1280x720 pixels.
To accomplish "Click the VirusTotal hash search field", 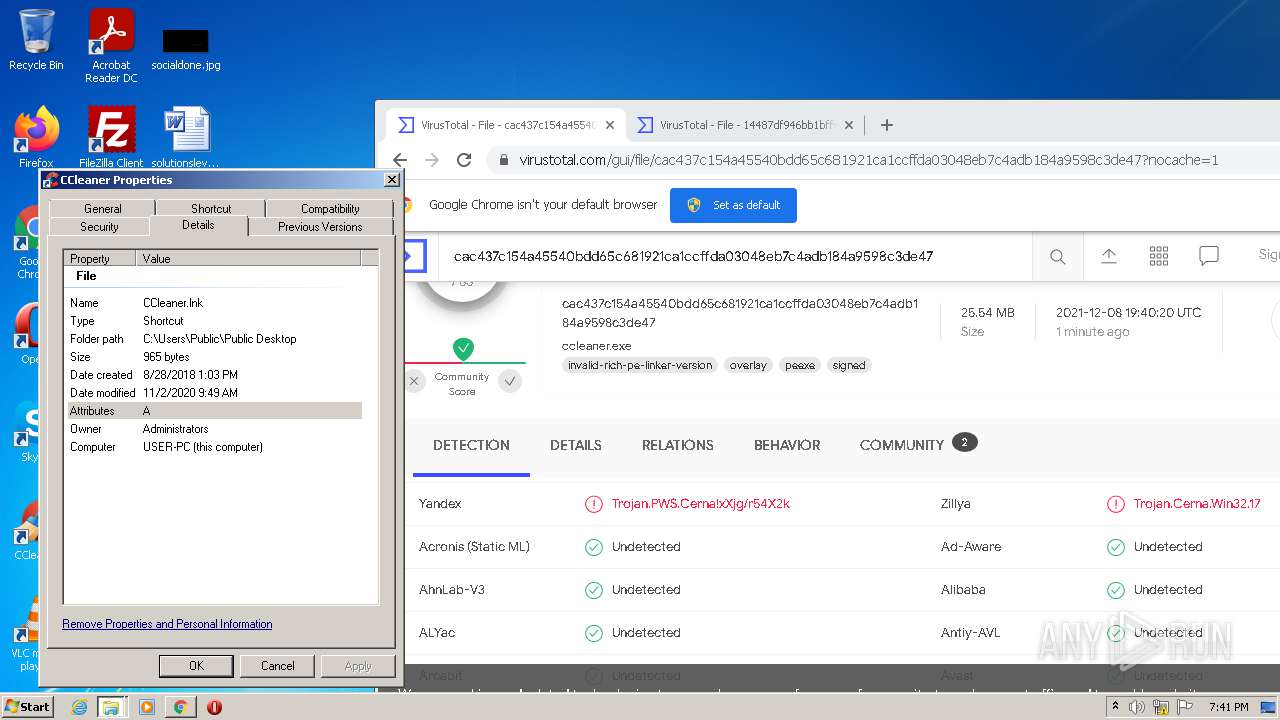I will (735, 257).
